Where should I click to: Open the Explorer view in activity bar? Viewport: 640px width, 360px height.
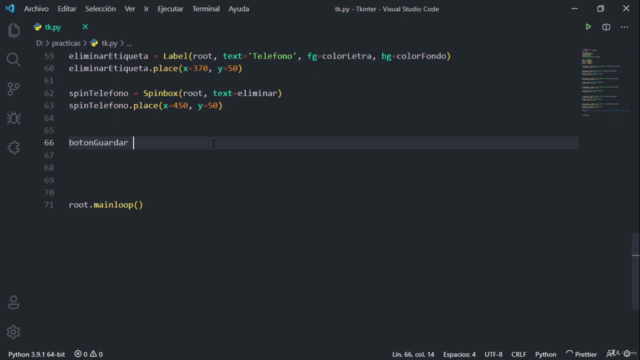tap(13, 30)
